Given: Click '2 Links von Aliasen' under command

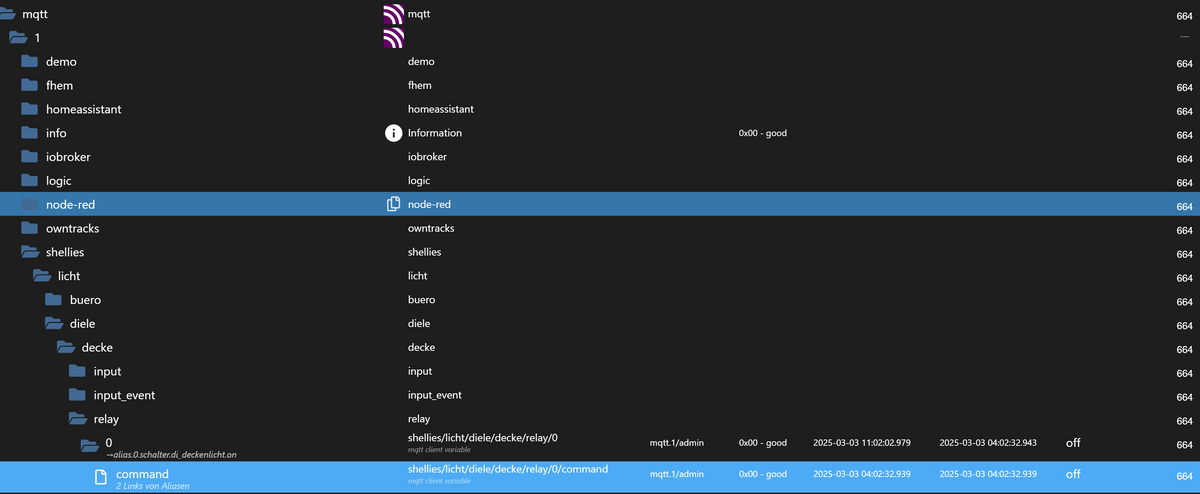Looking at the screenshot, I should [153, 485].
